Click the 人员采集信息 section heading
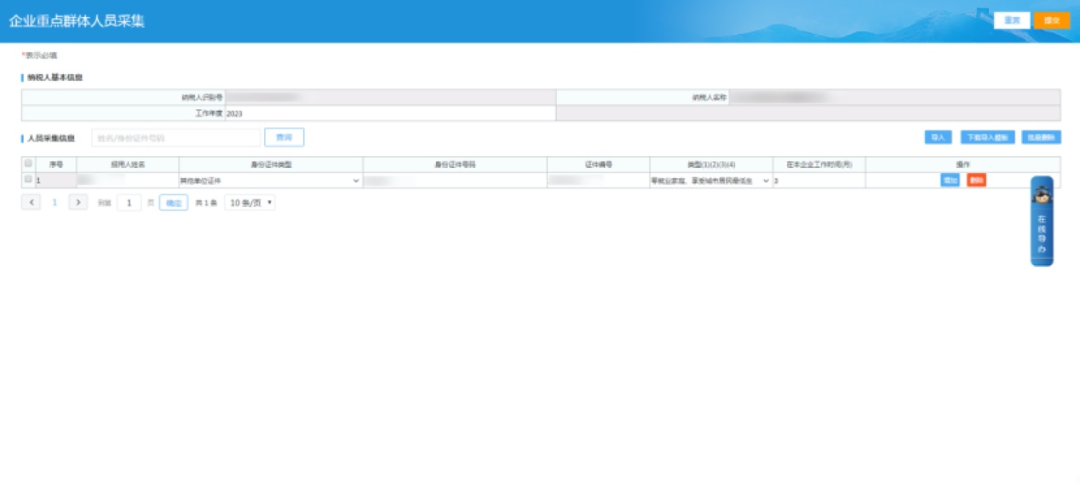 (x=51, y=138)
